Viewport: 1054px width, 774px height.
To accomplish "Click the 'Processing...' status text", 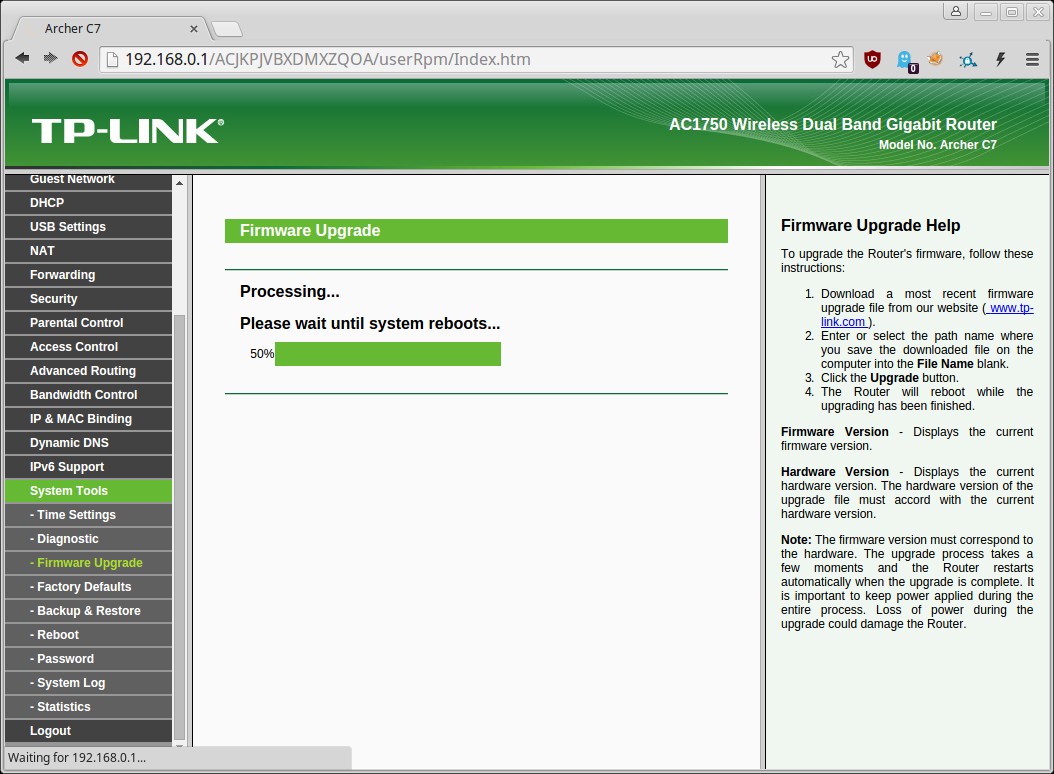I will (290, 291).
